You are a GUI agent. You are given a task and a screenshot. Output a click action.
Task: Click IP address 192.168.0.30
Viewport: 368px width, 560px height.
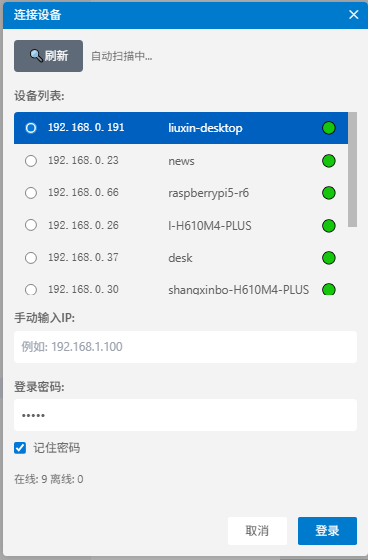coord(83,289)
